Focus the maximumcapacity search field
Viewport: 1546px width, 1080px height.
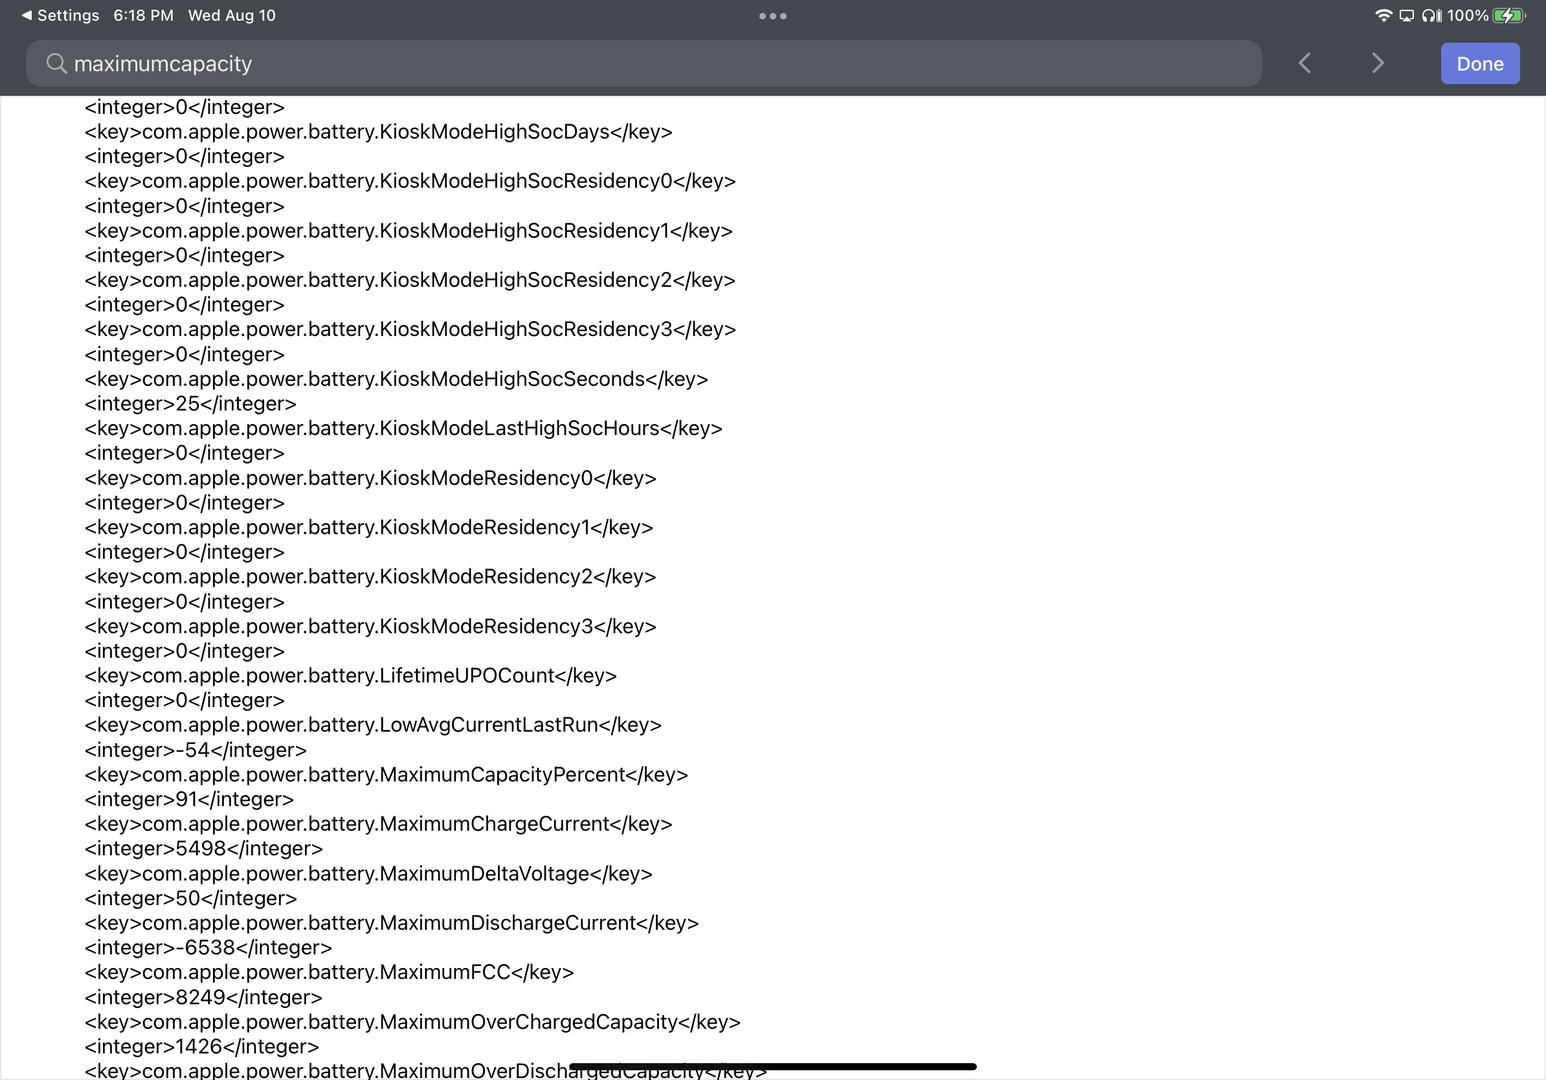(x=644, y=64)
